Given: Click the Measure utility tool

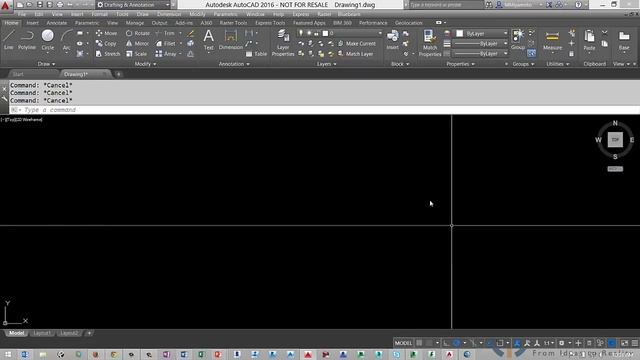Looking at the screenshot, I should 552,41.
